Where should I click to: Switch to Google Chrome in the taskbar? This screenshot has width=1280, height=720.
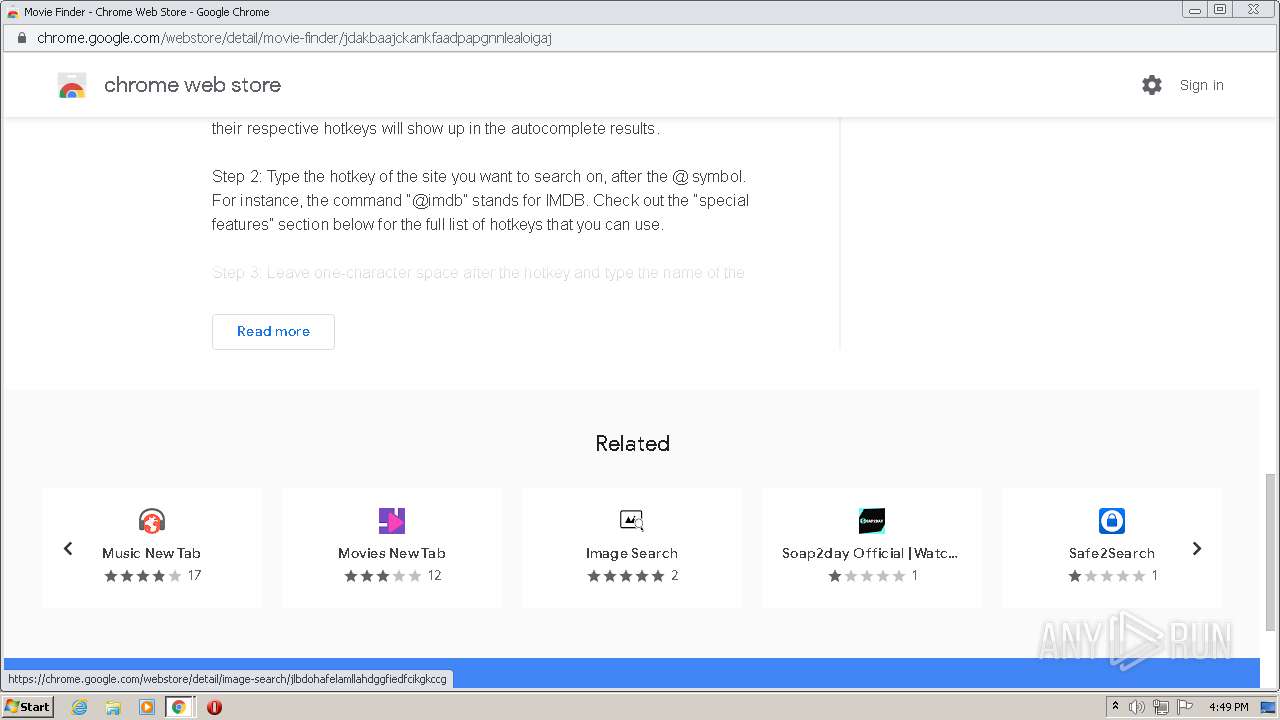(x=179, y=707)
